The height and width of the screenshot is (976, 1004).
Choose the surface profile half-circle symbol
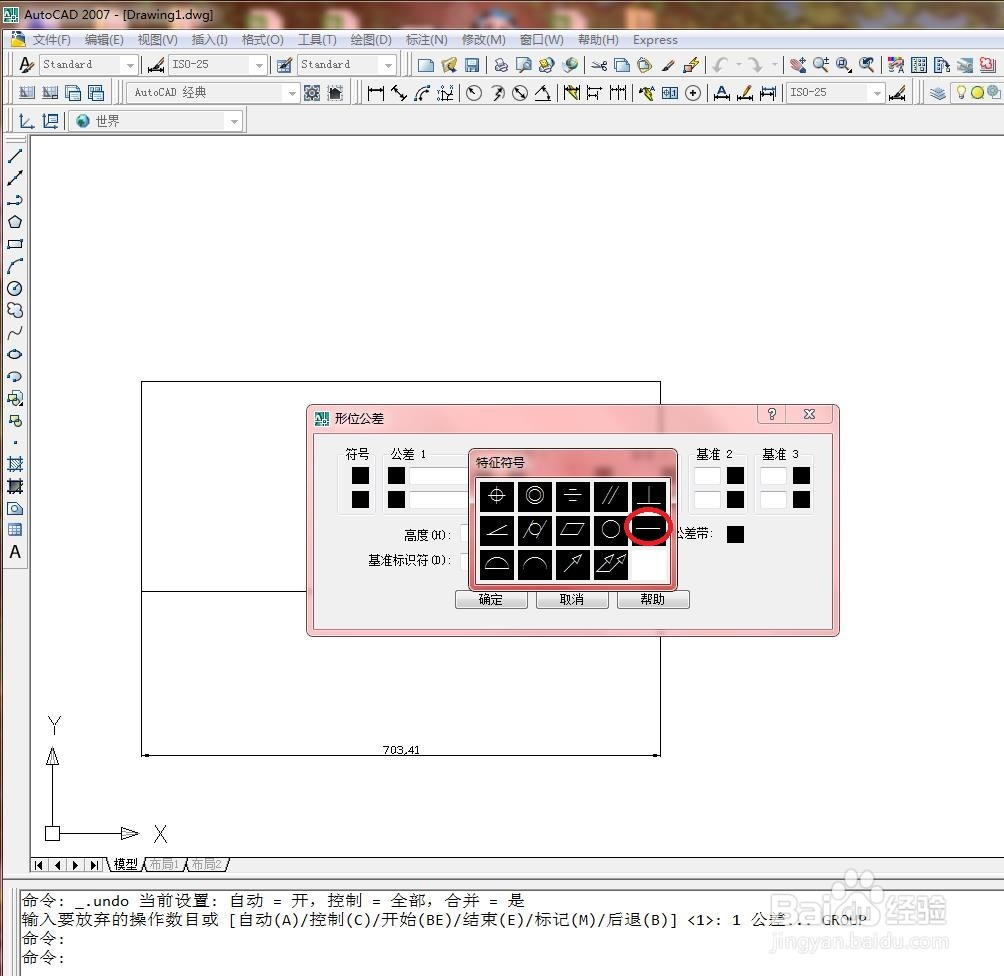(496, 564)
